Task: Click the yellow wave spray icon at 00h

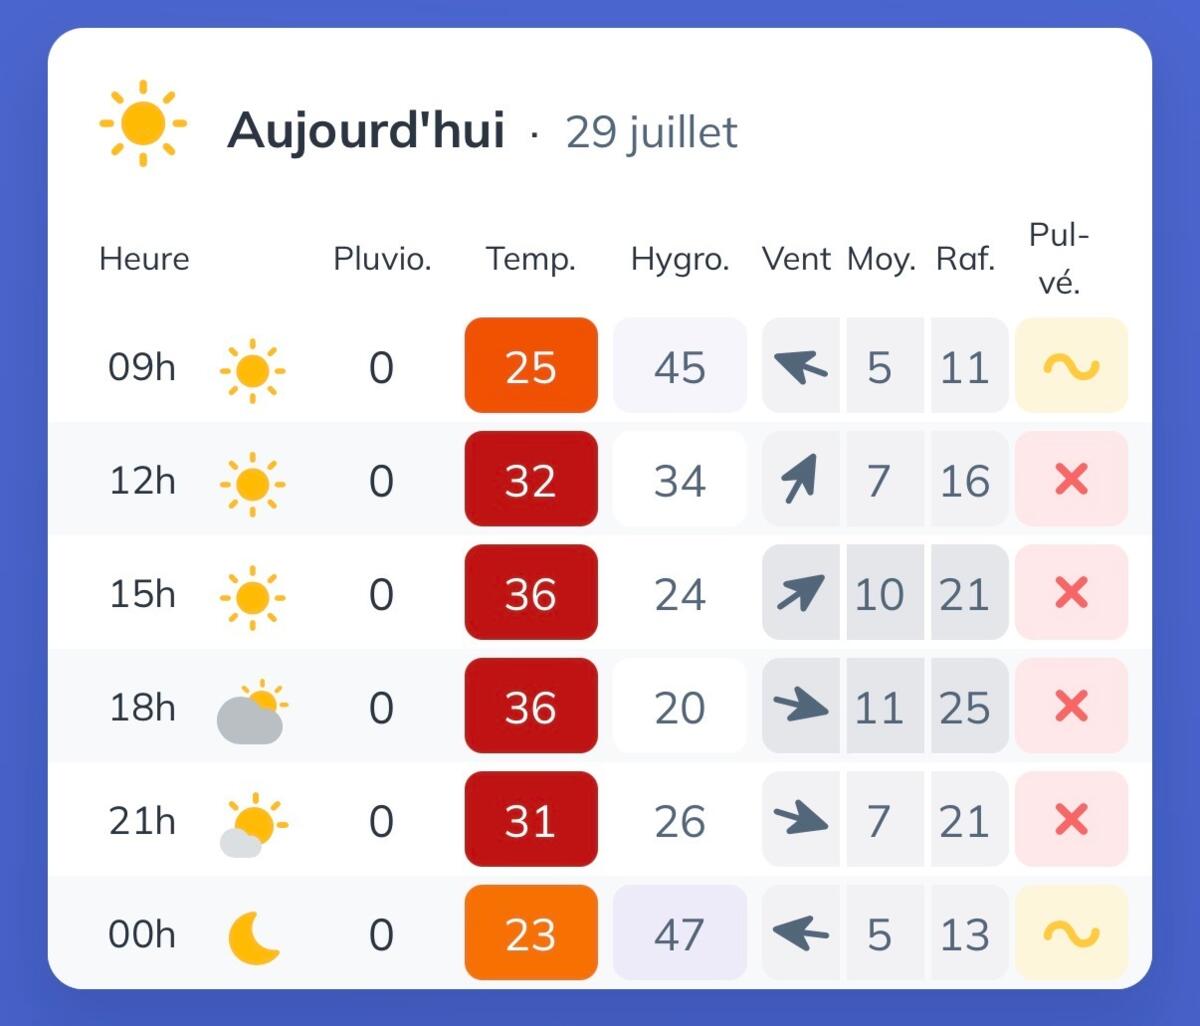Action: pyautogui.click(x=1071, y=933)
